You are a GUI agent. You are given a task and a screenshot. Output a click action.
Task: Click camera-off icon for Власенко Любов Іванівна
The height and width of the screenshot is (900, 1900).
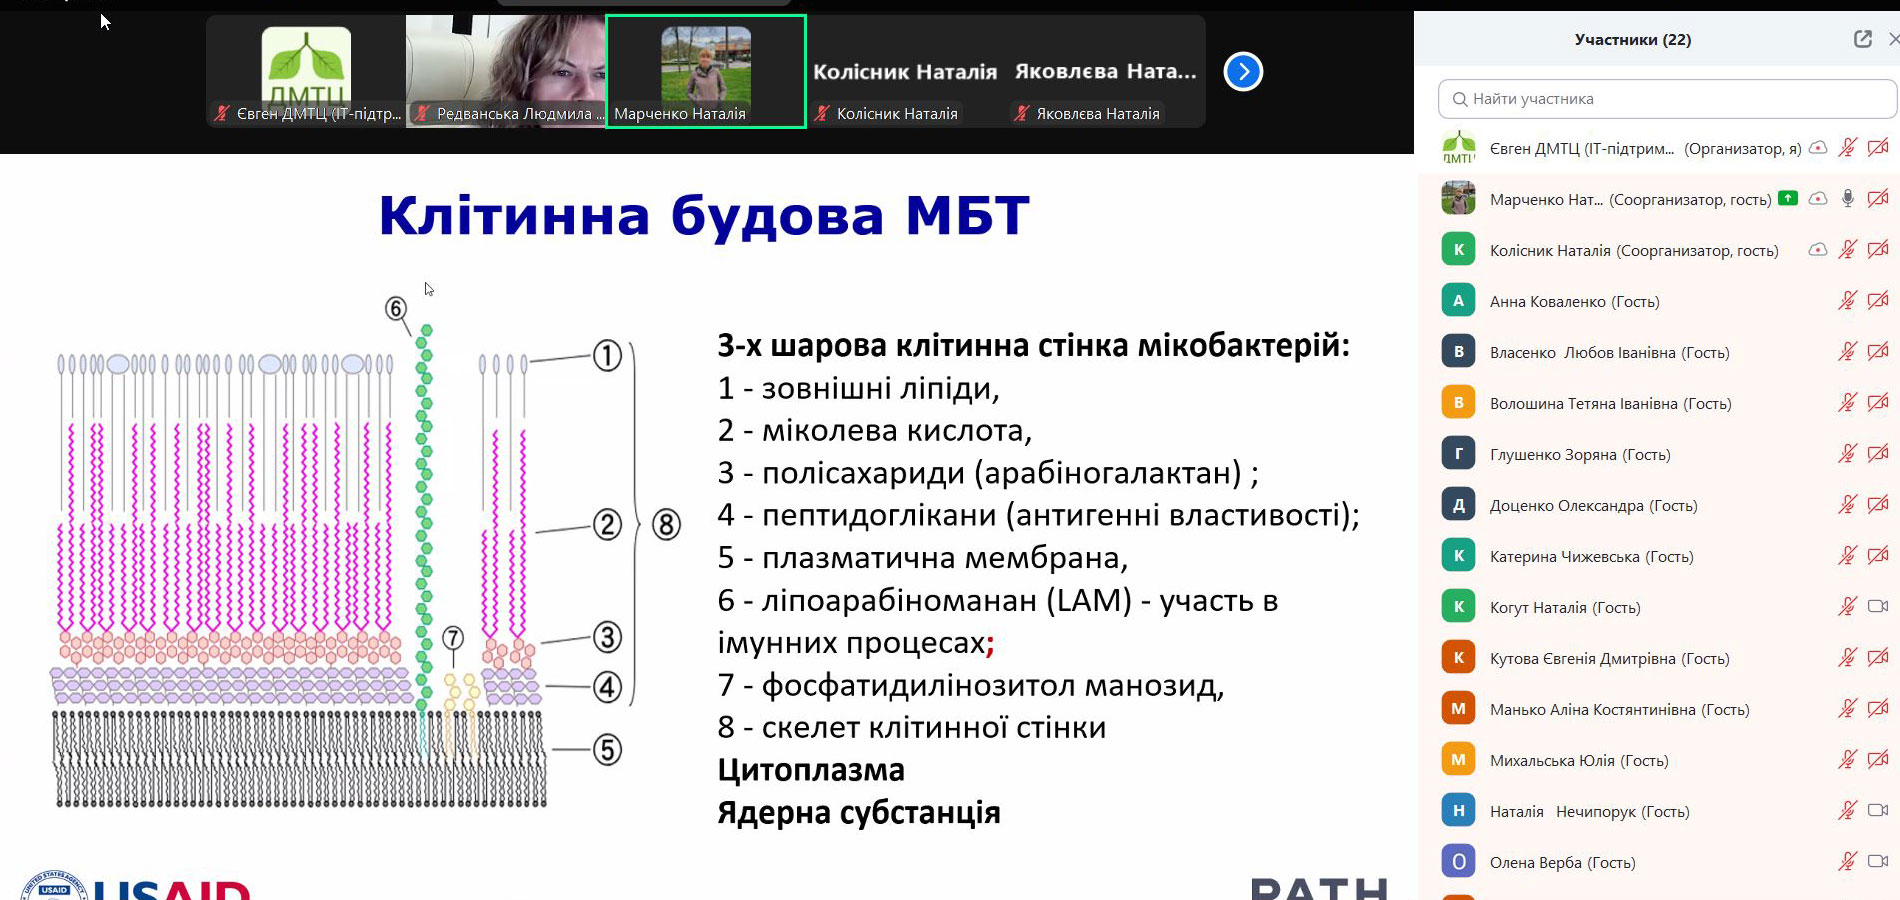[x=1878, y=352]
